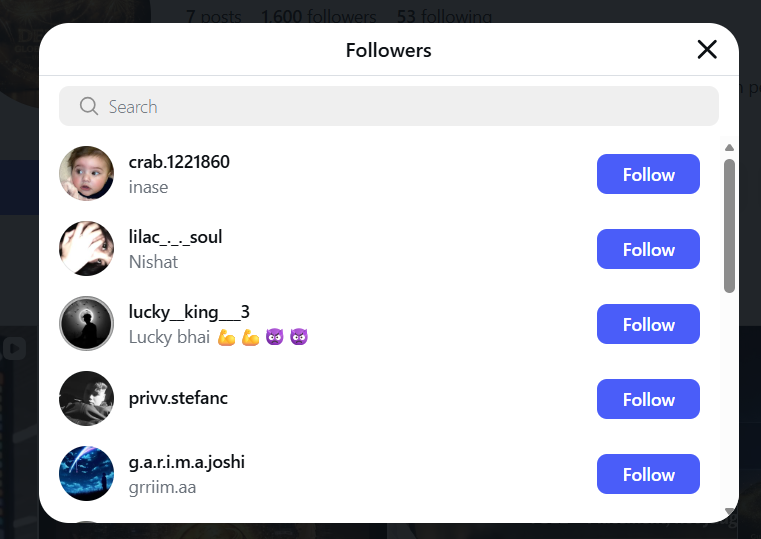Image resolution: width=761 pixels, height=539 pixels.
Task: Close the Followers dialog with the X
Action: tap(707, 50)
